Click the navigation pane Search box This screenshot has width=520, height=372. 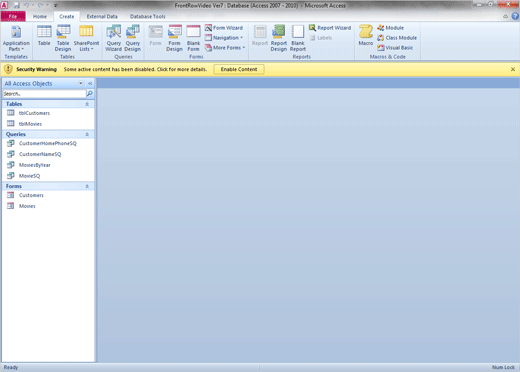44,94
